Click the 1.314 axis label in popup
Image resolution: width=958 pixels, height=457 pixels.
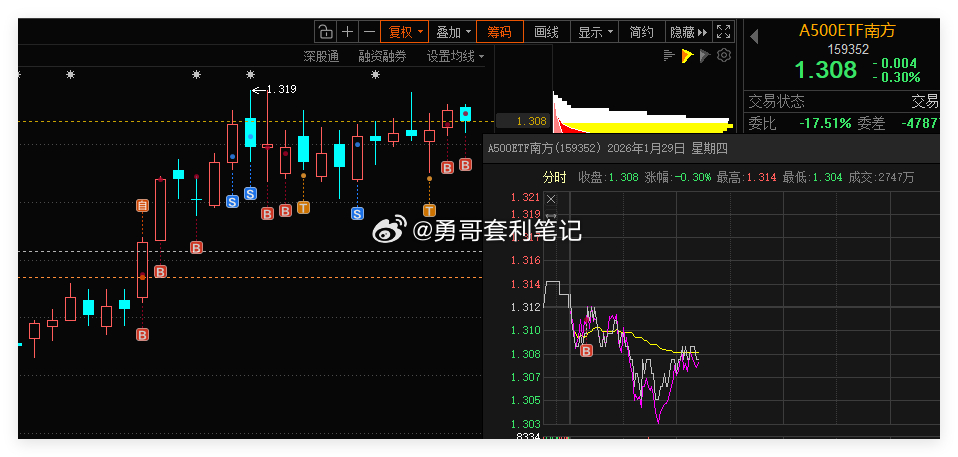click(x=525, y=284)
